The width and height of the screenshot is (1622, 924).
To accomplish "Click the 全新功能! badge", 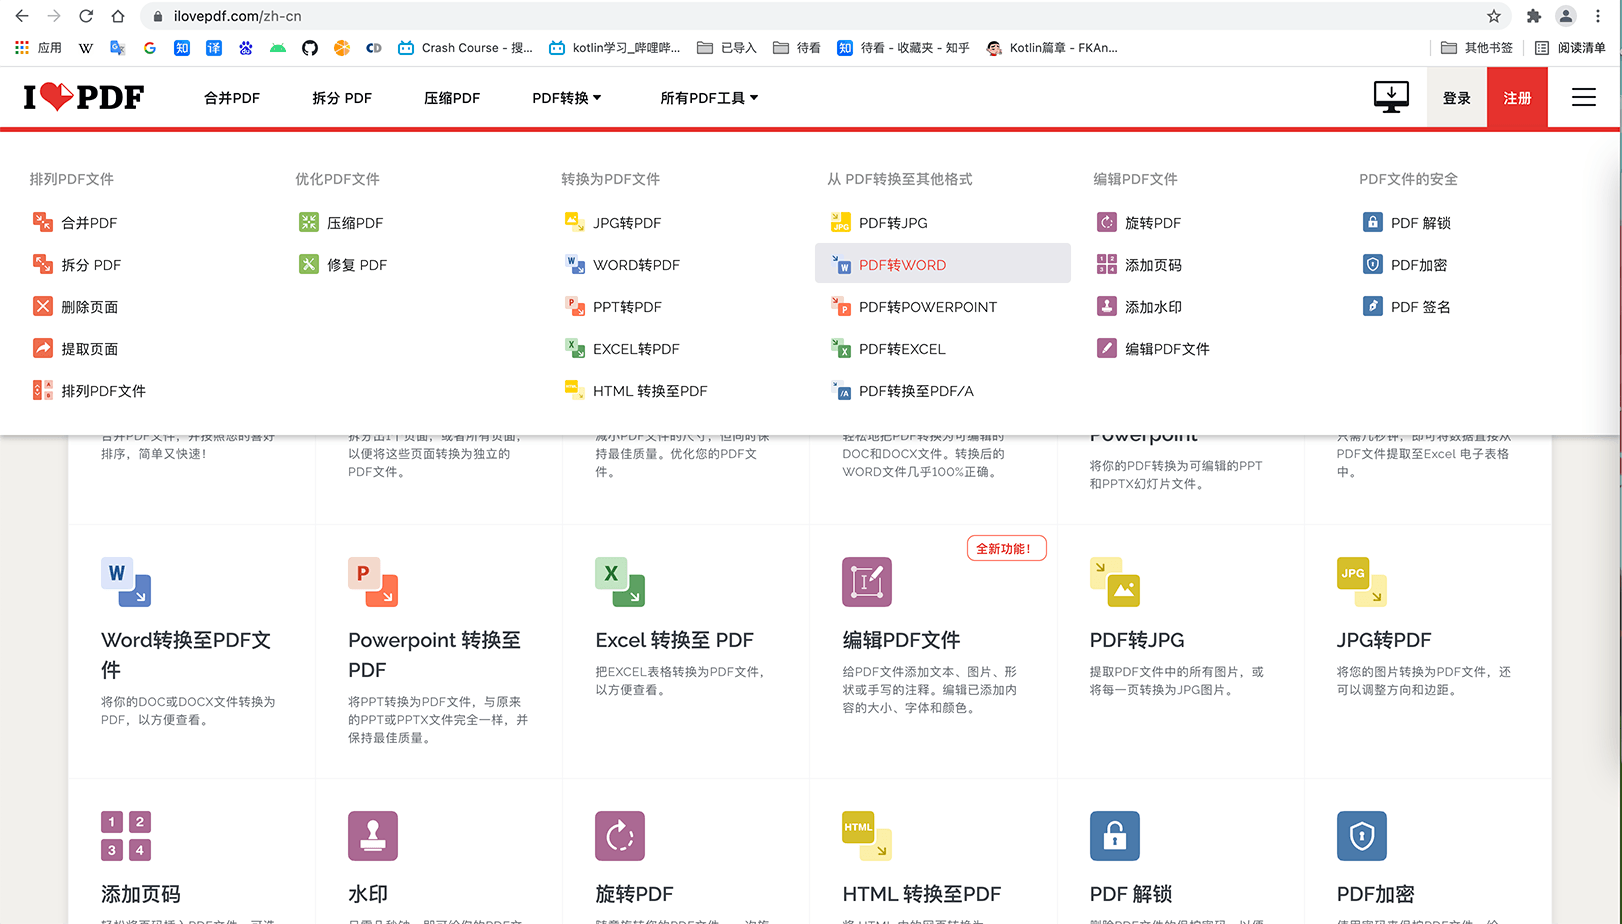I will pos(1006,548).
